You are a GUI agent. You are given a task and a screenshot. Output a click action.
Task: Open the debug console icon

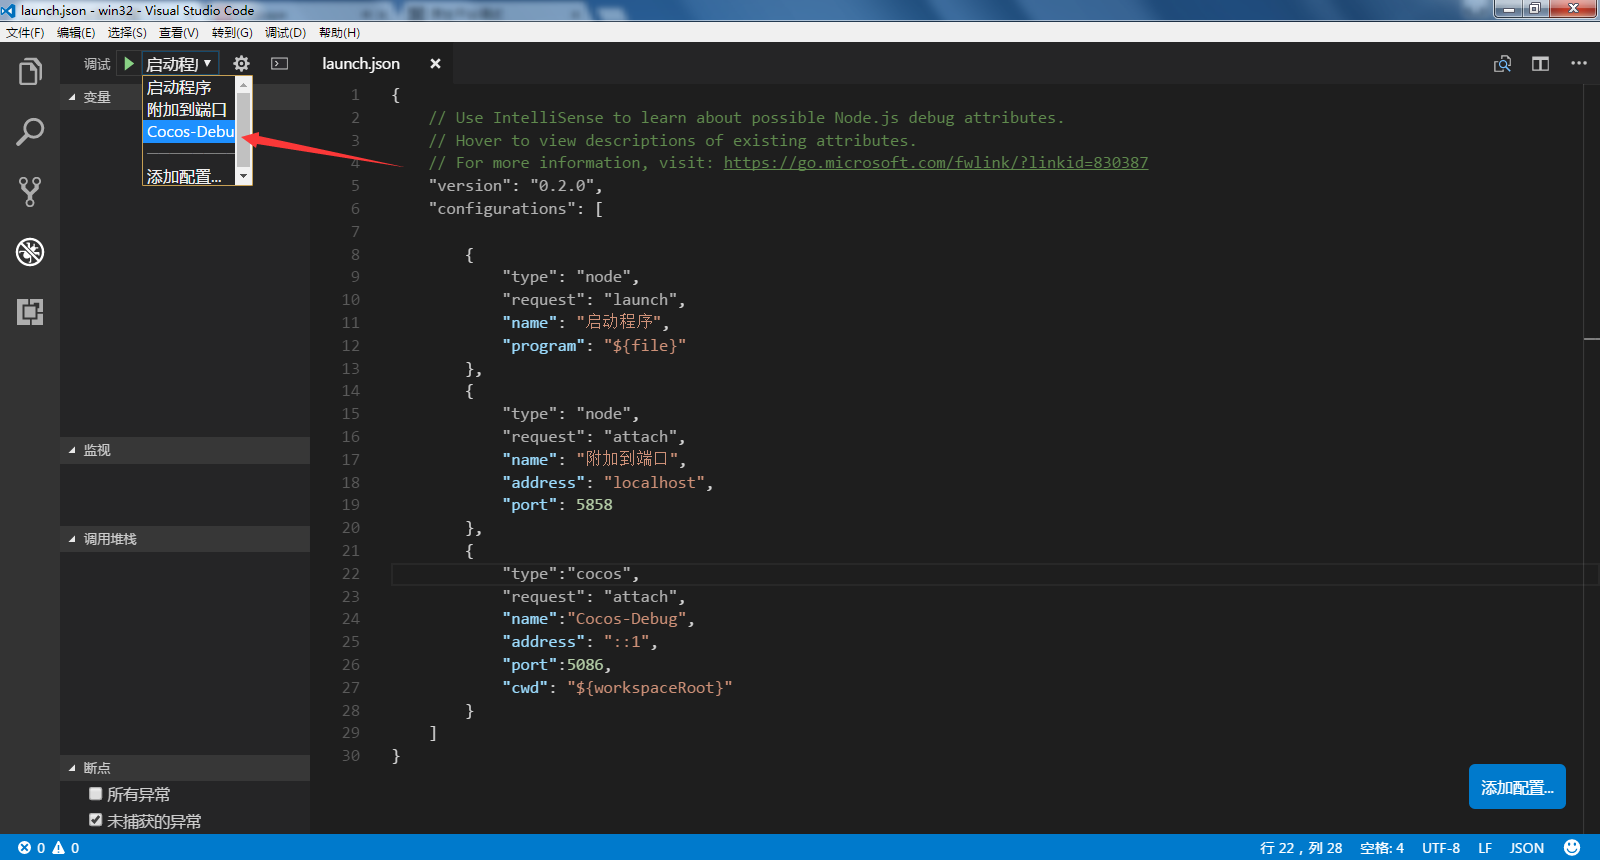click(280, 63)
